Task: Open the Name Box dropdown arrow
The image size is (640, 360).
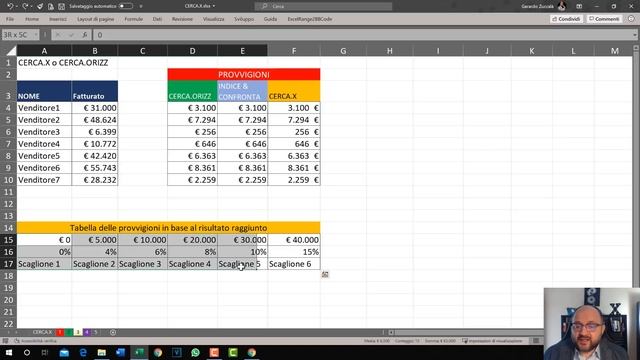Action: pyautogui.click(x=36, y=35)
